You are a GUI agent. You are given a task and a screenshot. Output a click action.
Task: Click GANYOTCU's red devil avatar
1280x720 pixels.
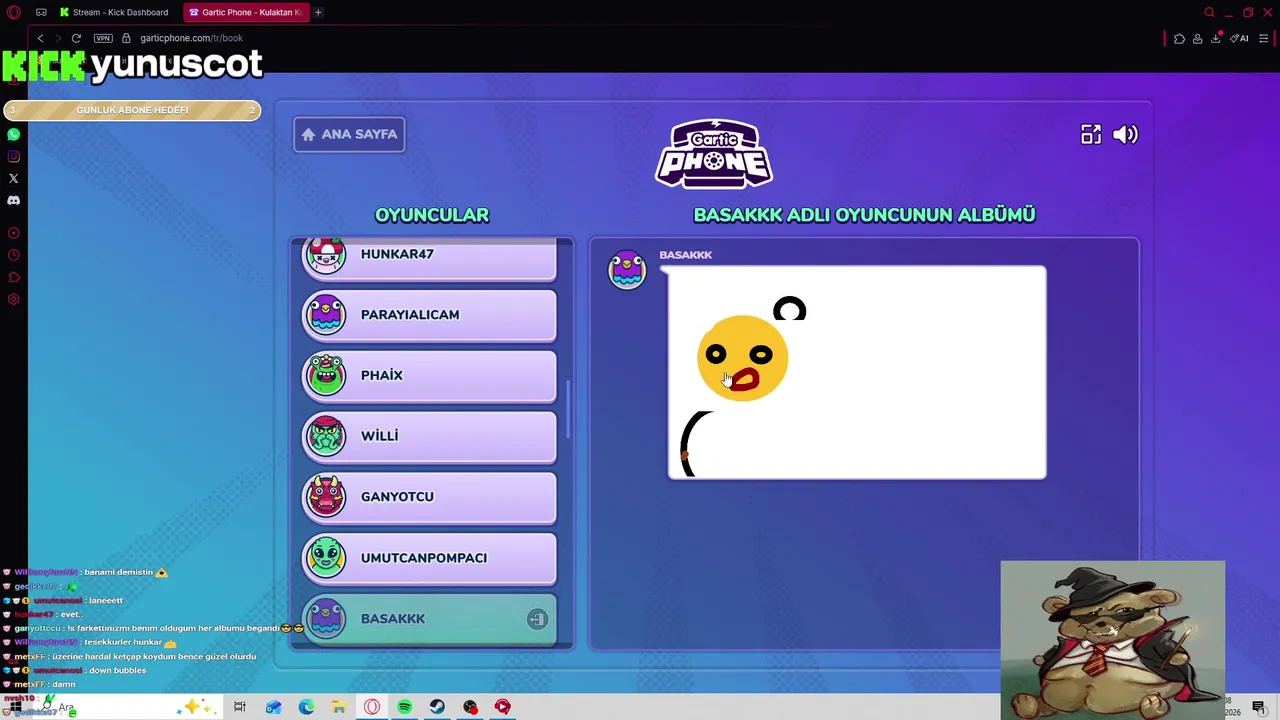[326, 496]
